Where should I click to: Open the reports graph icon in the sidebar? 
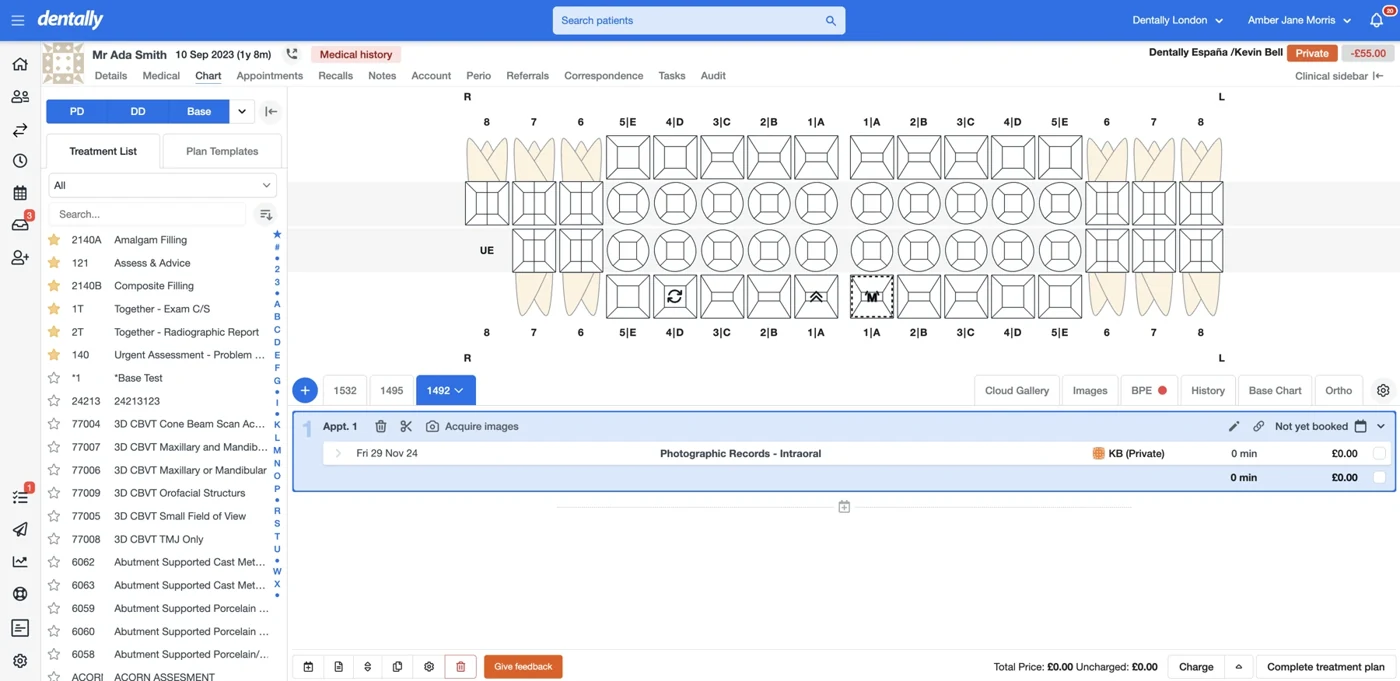coord(20,561)
